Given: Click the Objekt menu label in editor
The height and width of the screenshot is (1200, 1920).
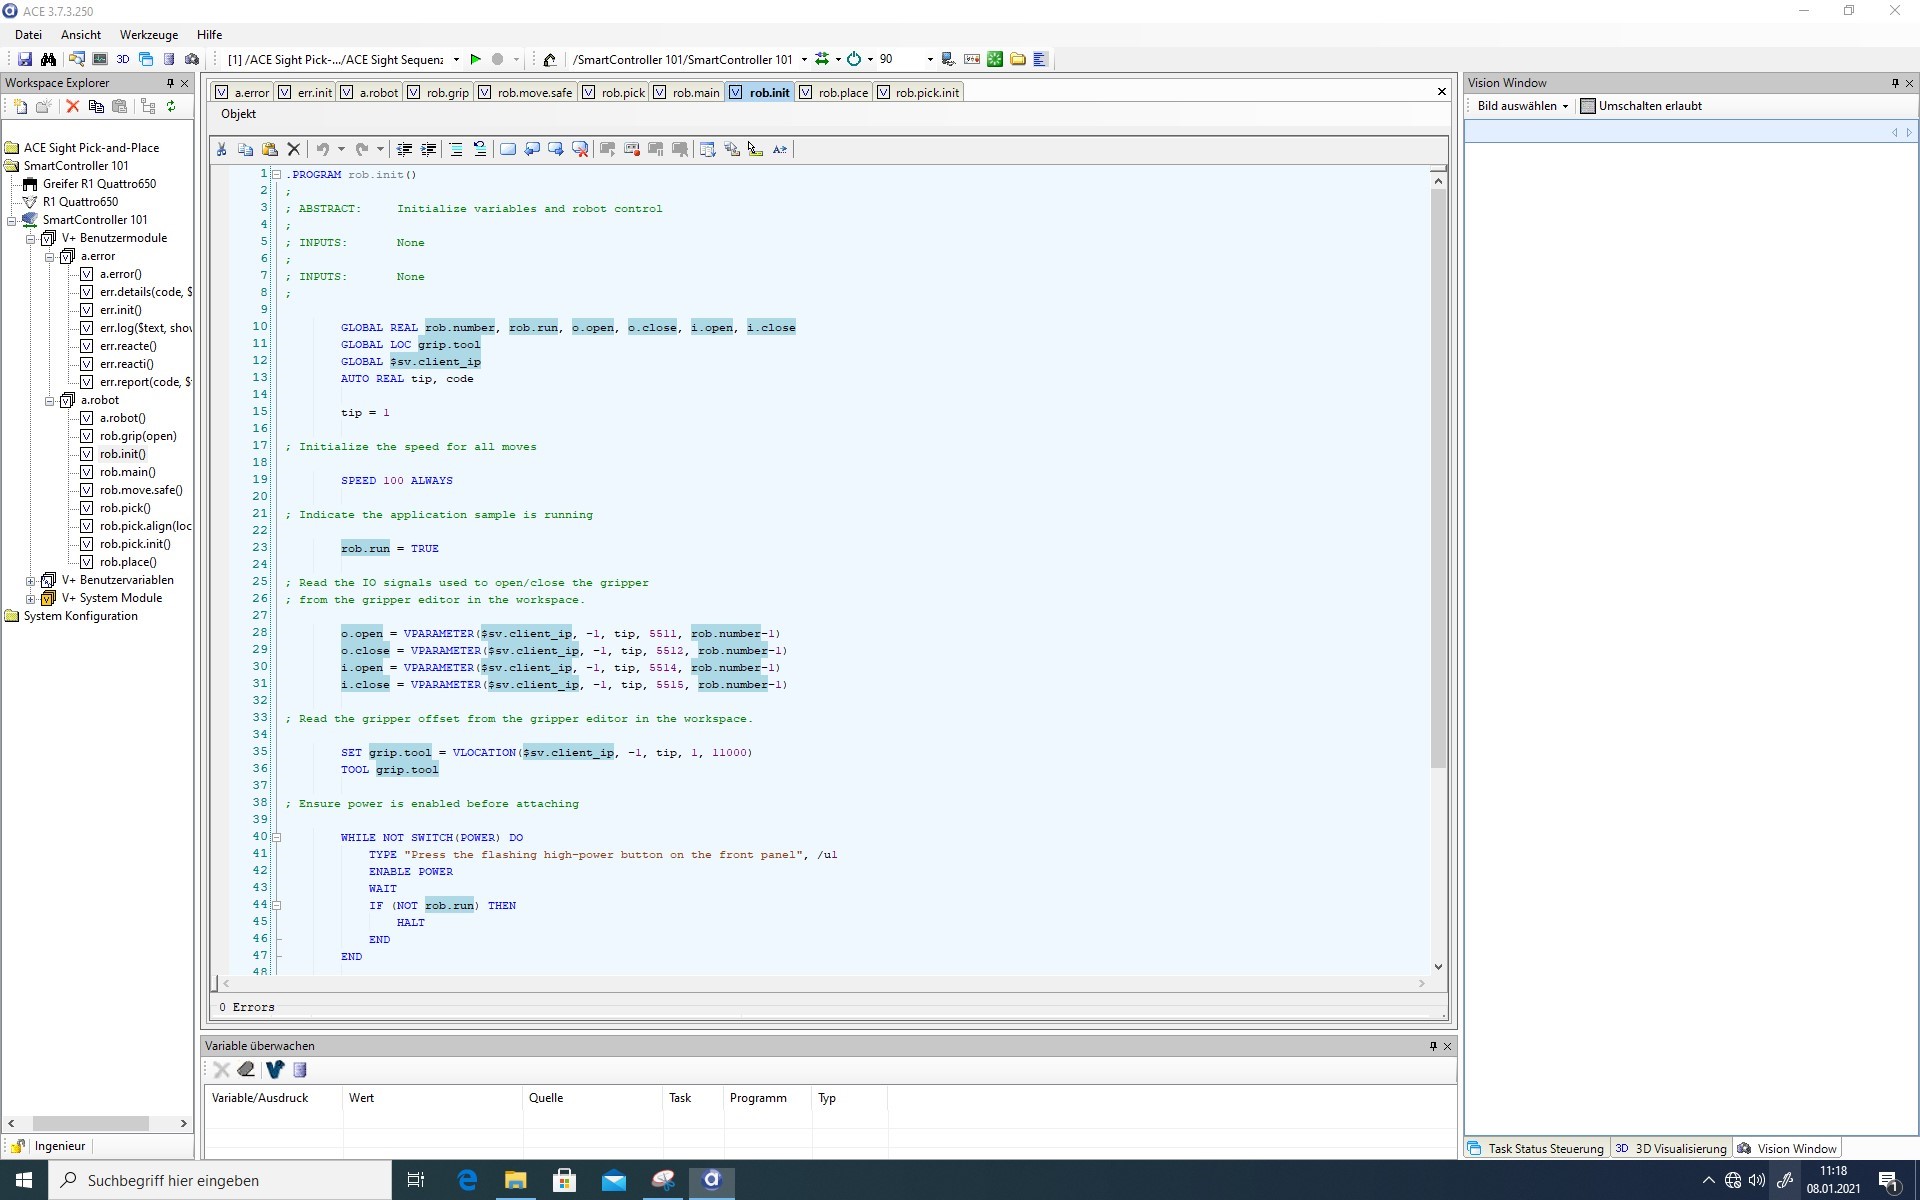Looking at the screenshot, I should click(x=238, y=114).
